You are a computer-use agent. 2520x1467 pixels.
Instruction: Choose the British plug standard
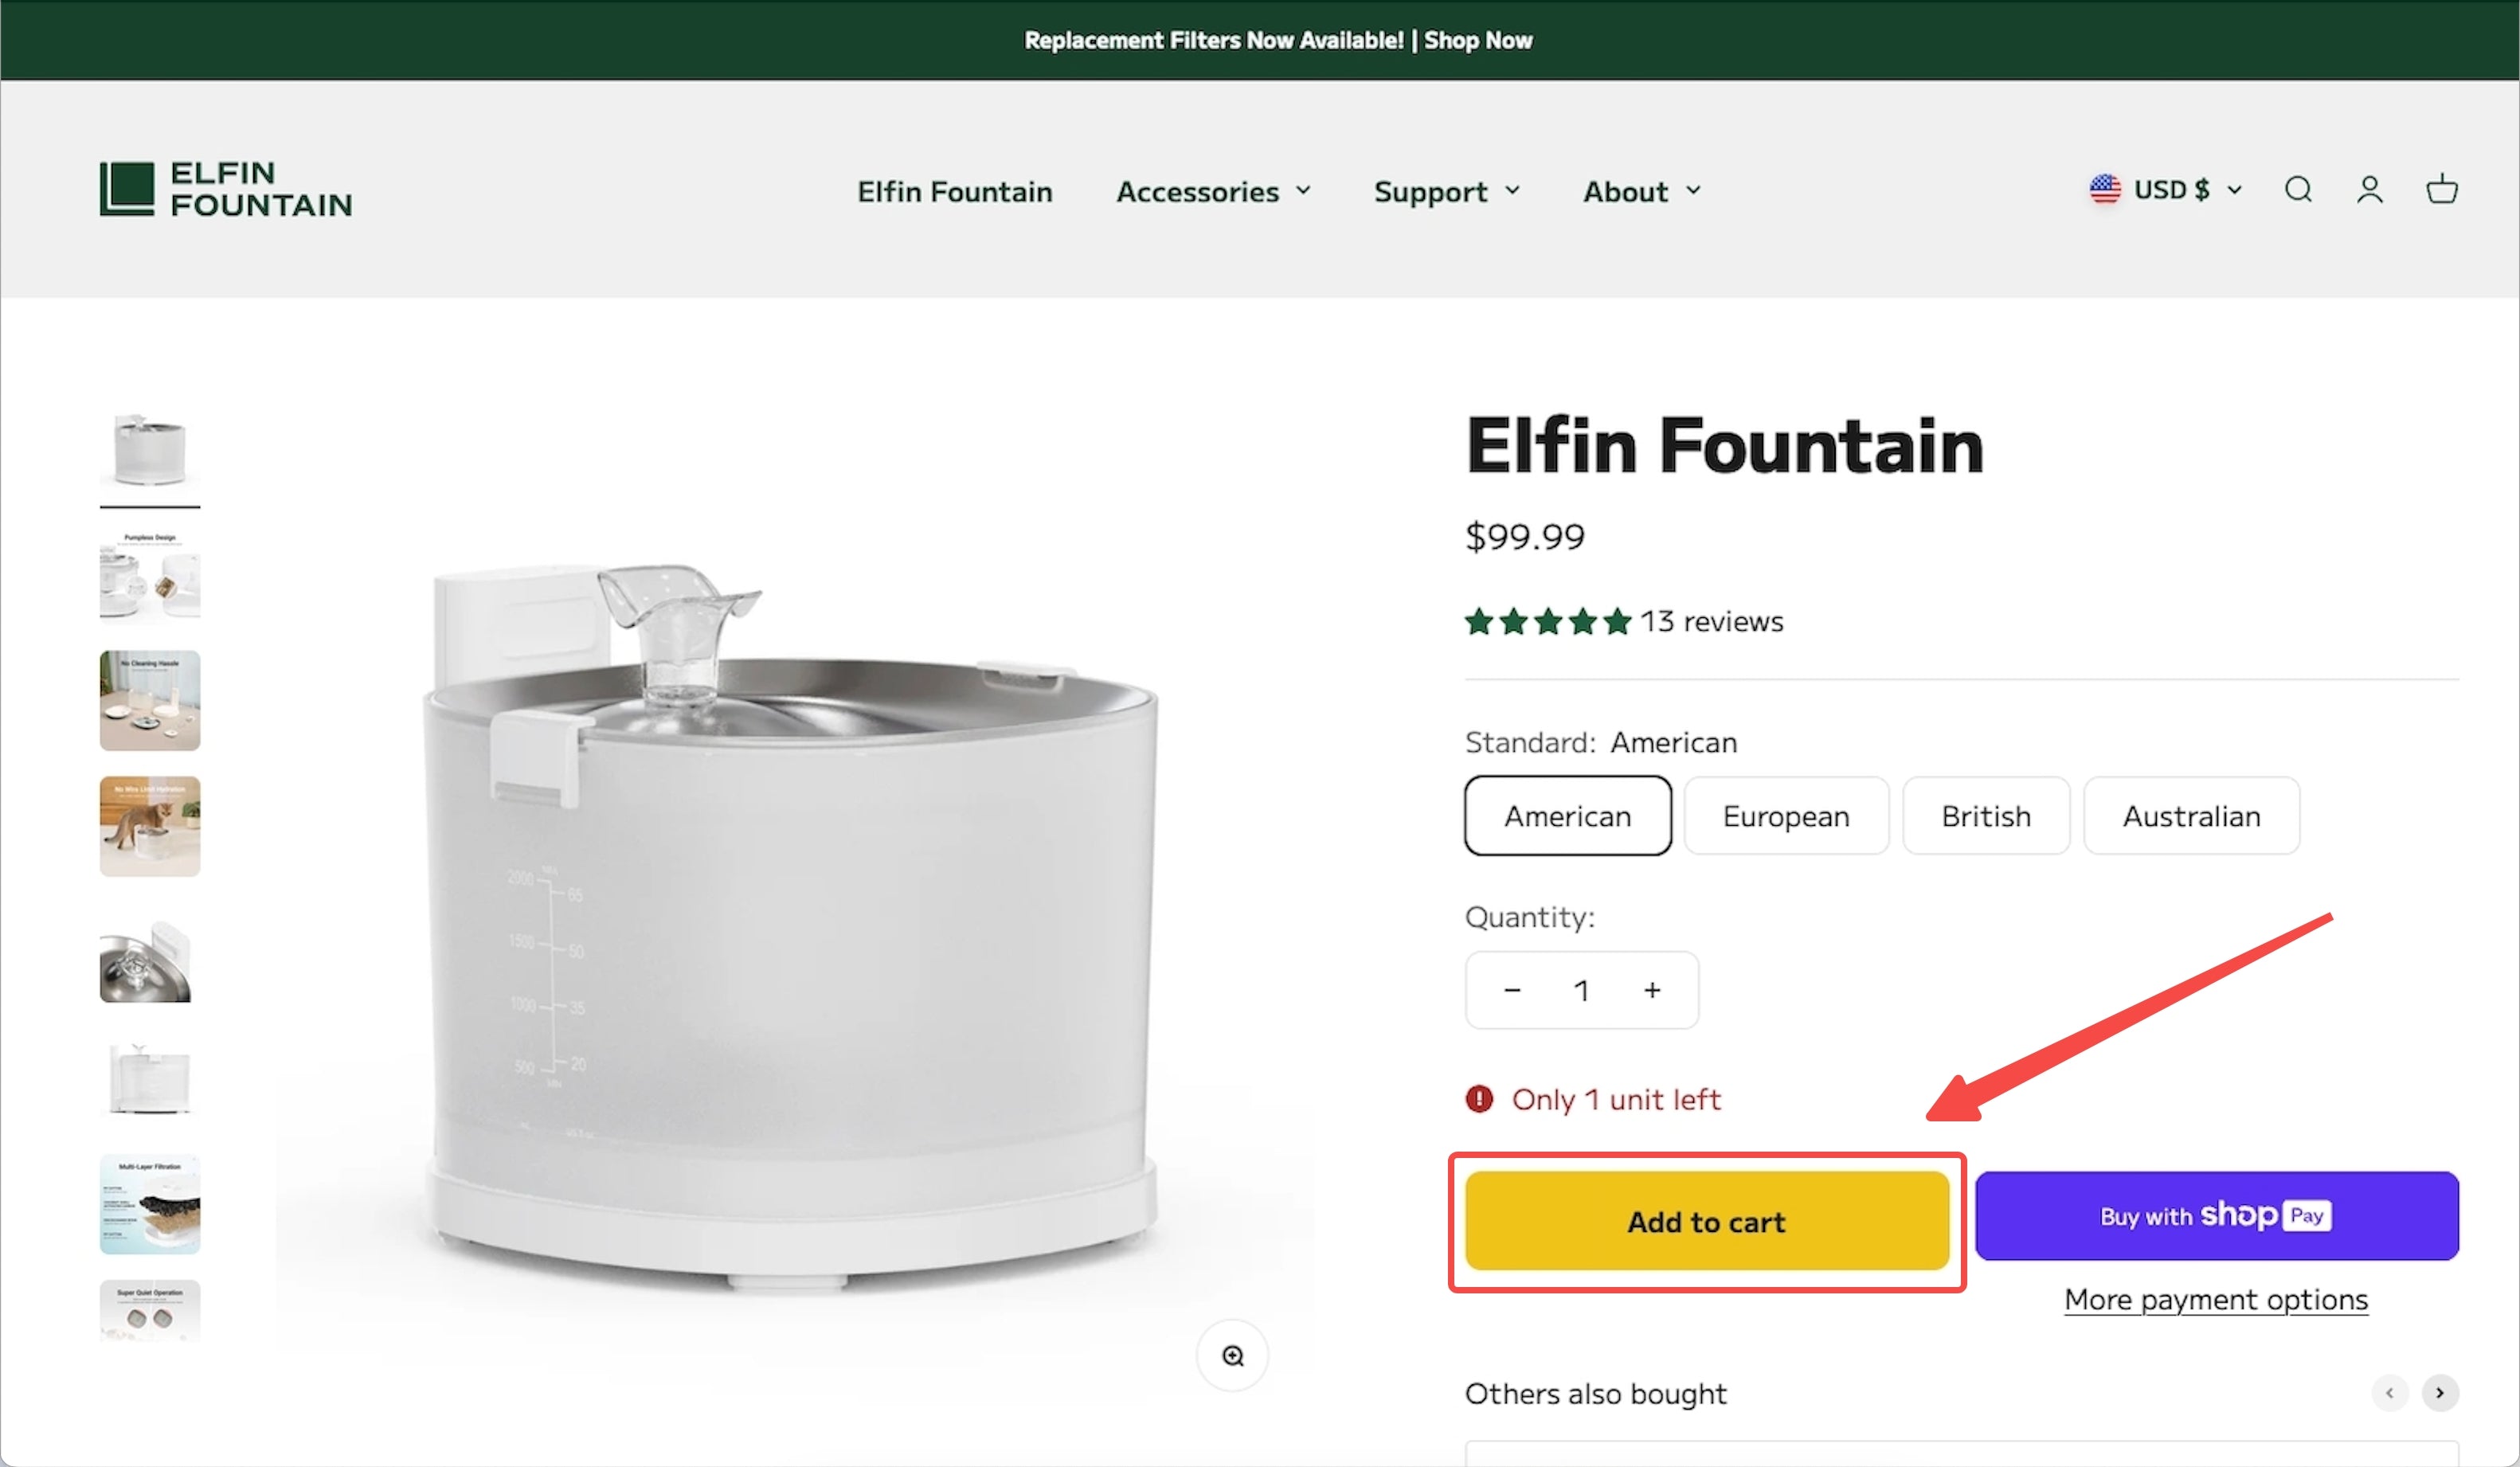[1986, 816]
